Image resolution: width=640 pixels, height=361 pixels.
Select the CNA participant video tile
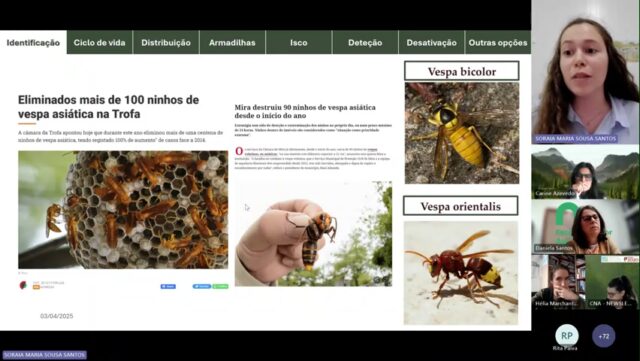point(613,282)
